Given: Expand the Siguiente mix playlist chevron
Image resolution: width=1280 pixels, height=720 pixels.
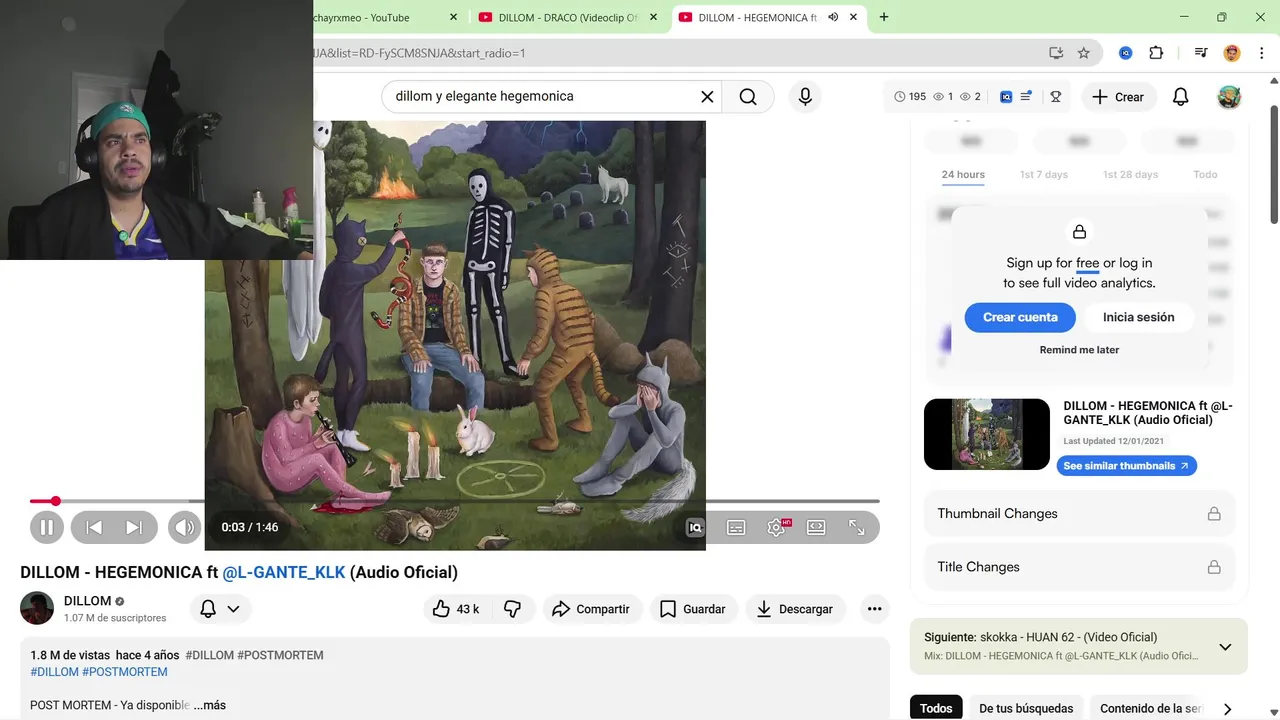Looking at the screenshot, I should [1225, 647].
